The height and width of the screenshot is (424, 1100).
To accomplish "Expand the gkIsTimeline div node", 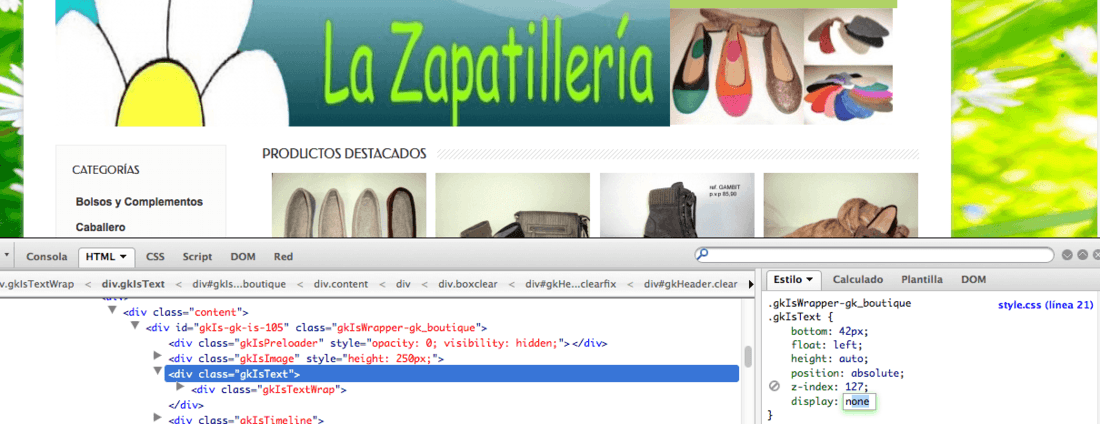I will (158, 418).
